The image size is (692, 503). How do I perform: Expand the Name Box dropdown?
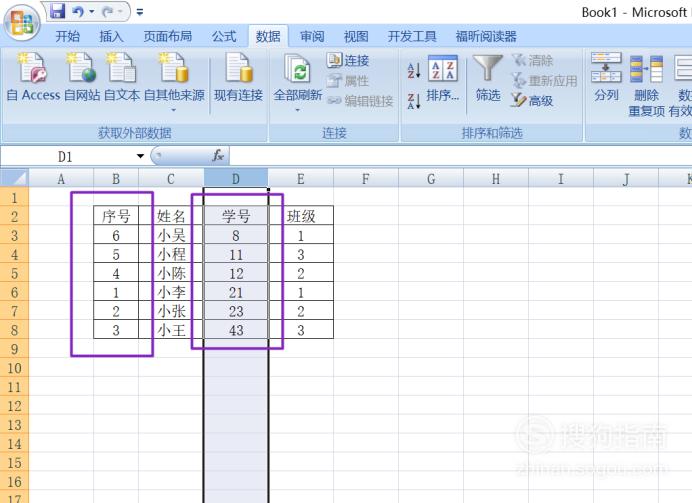(140, 156)
